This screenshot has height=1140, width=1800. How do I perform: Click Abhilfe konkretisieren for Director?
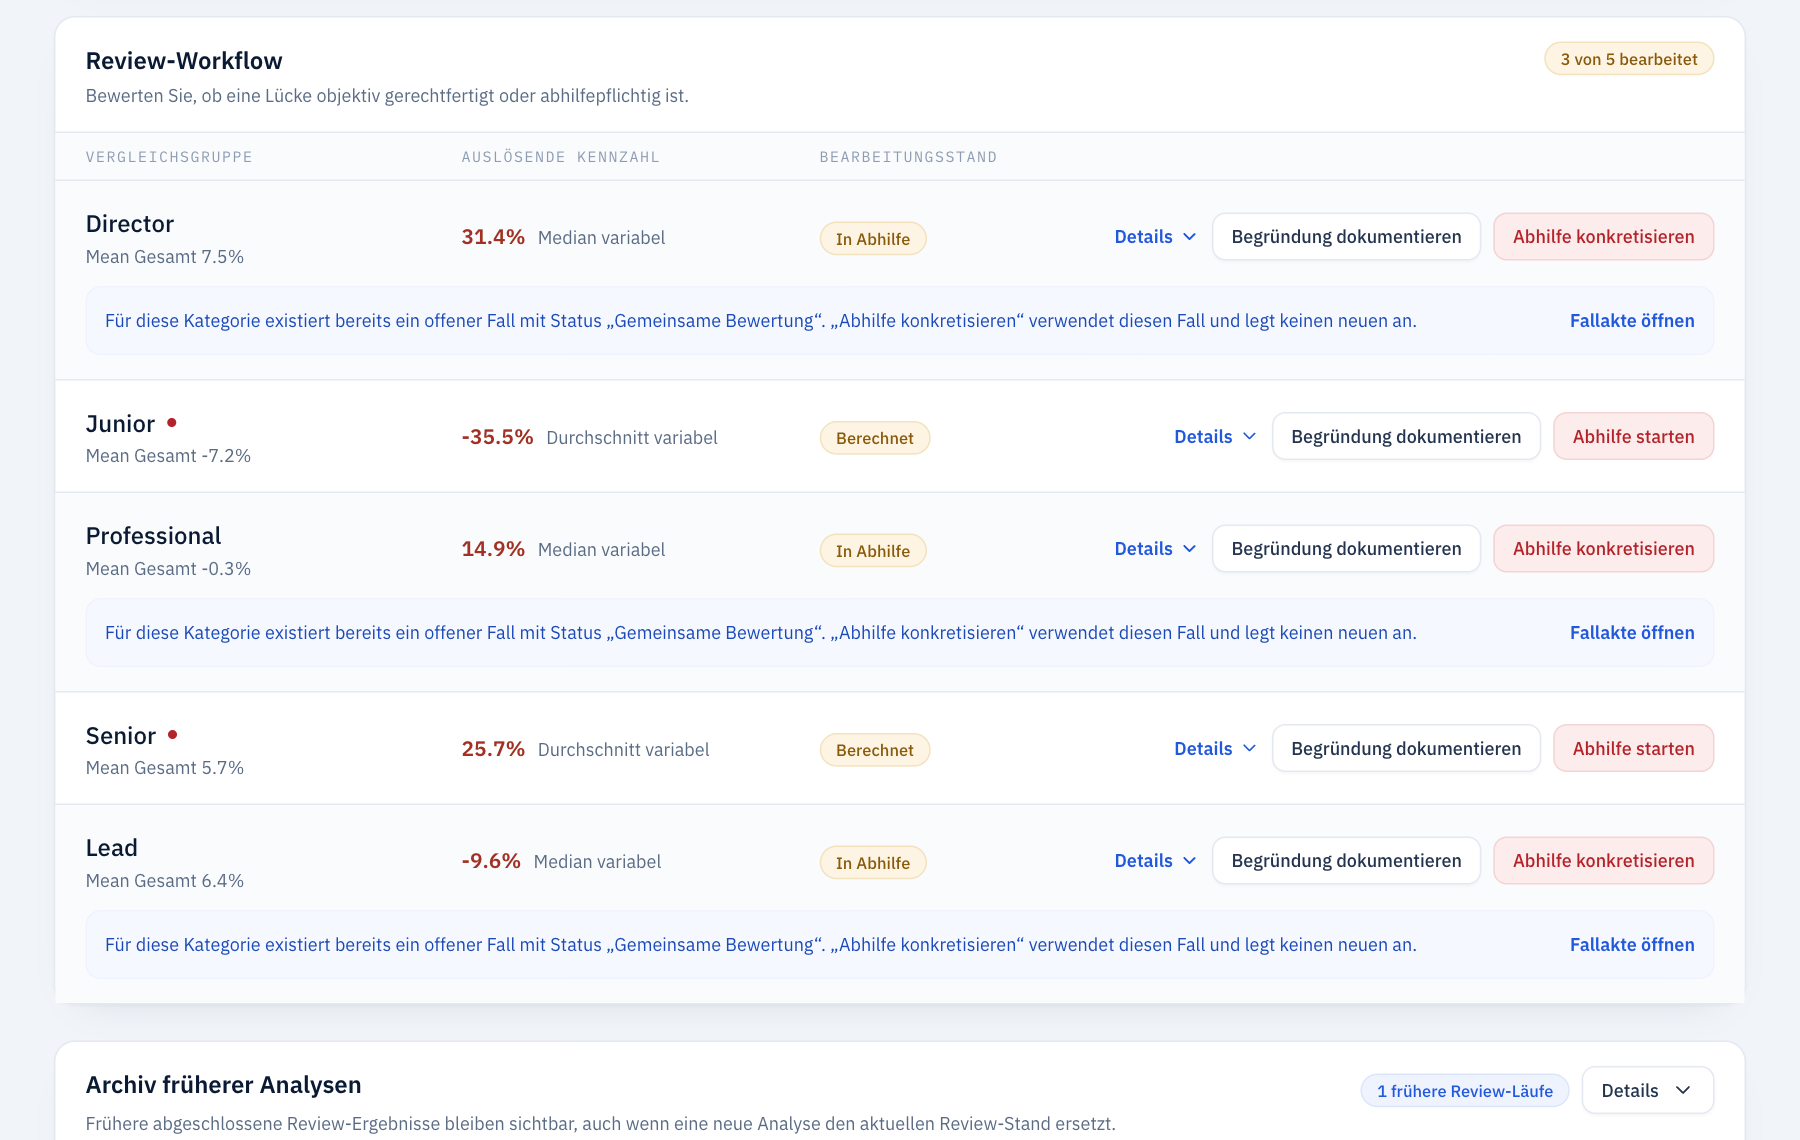click(1603, 237)
